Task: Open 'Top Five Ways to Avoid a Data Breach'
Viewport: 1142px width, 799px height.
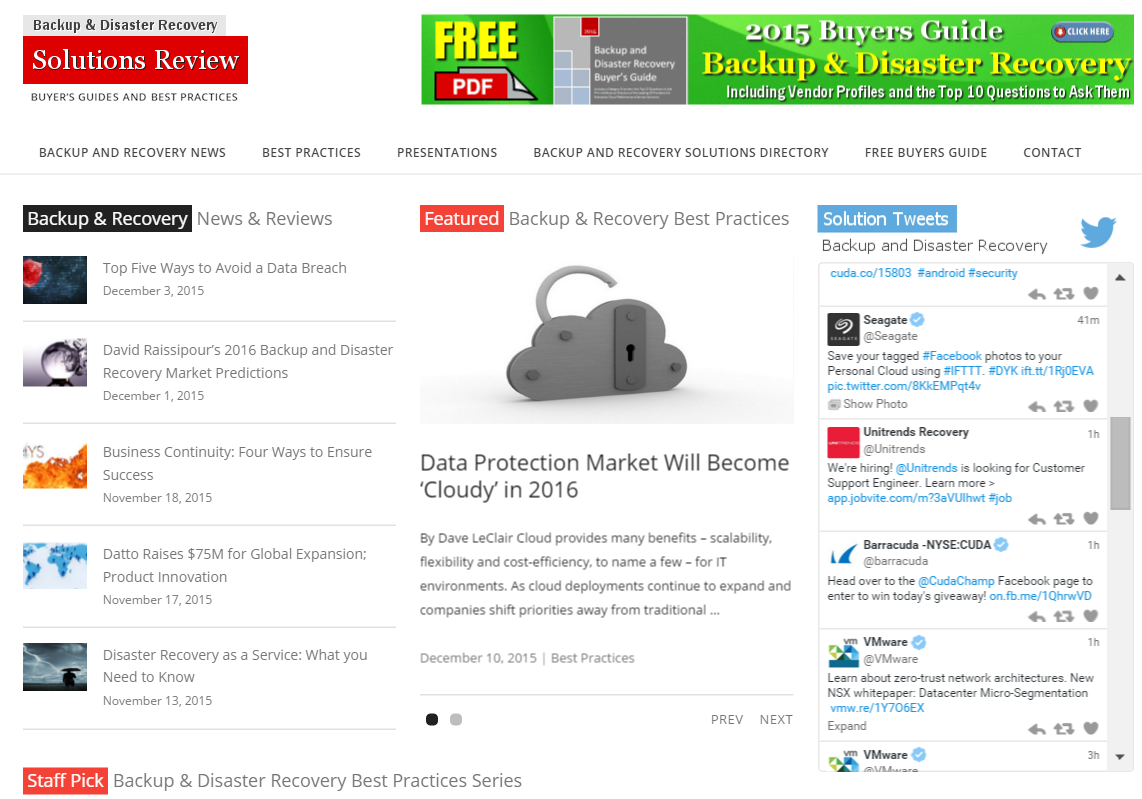Action: point(224,268)
